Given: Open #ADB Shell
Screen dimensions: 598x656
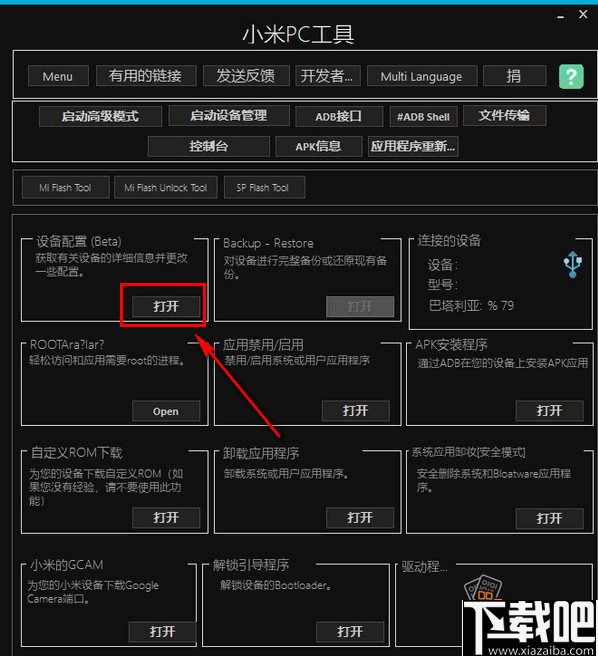Looking at the screenshot, I should [x=423, y=116].
